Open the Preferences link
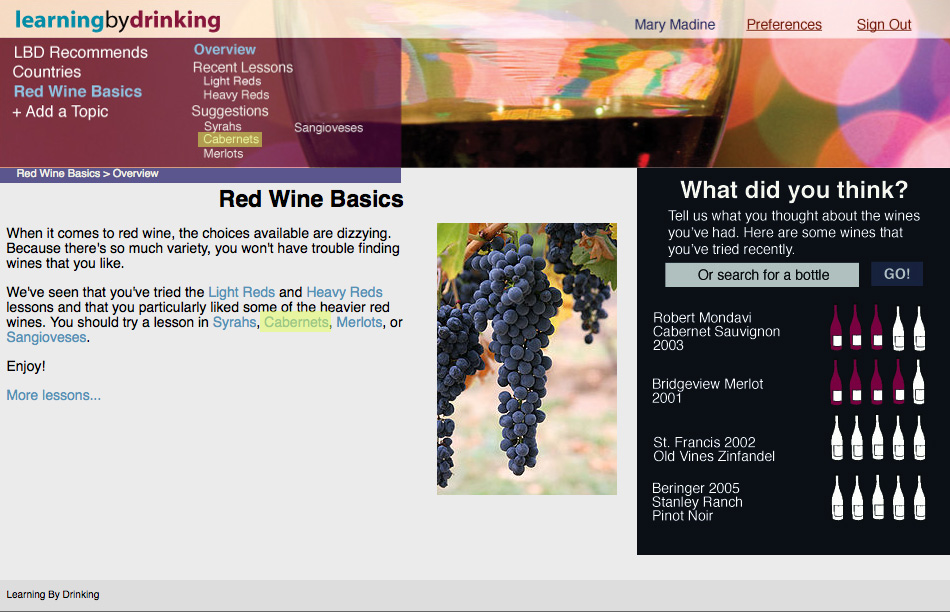The height and width of the screenshot is (612, 950). click(784, 24)
